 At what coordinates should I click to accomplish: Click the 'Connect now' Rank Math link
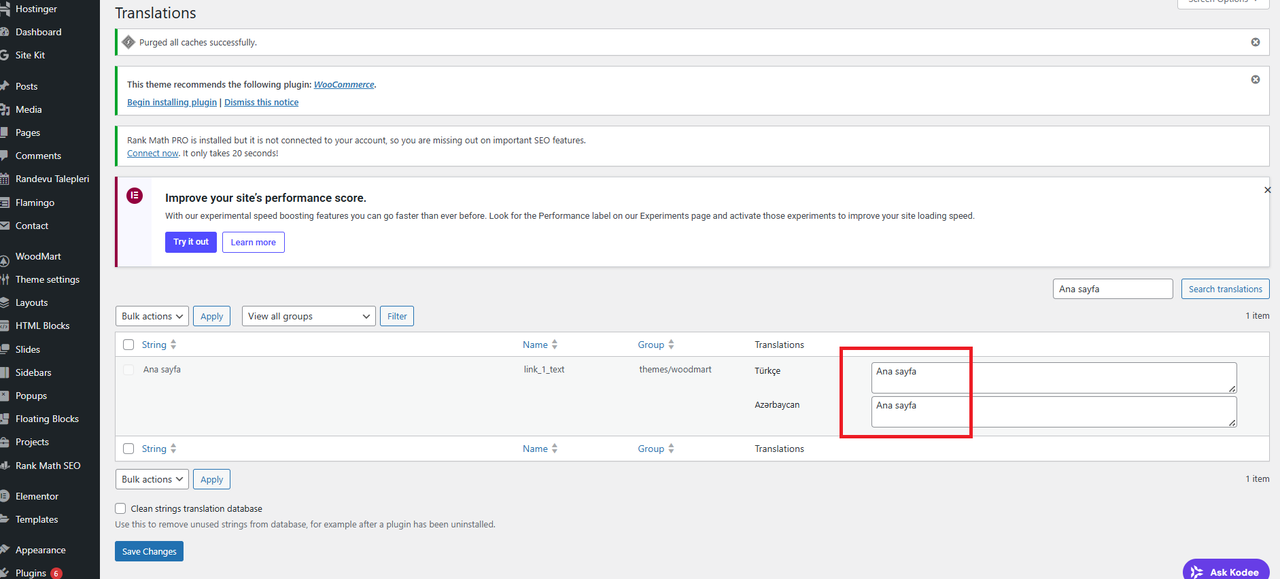coord(153,153)
